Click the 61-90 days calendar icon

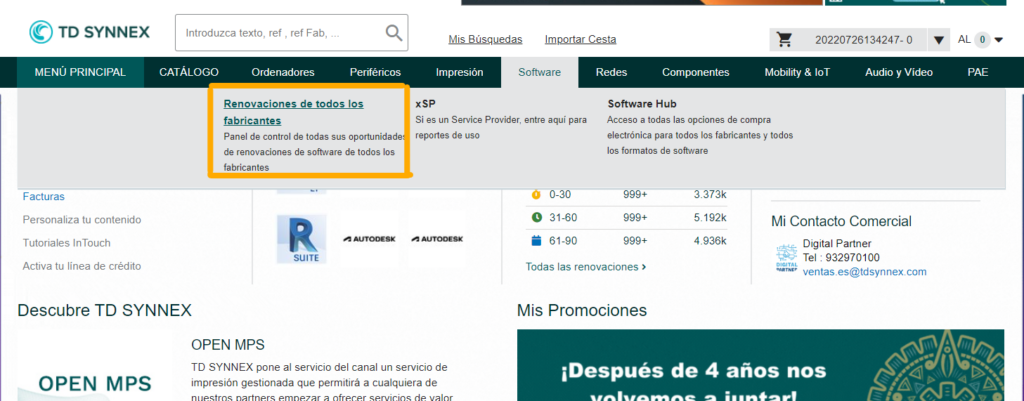(x=536, y=241)
